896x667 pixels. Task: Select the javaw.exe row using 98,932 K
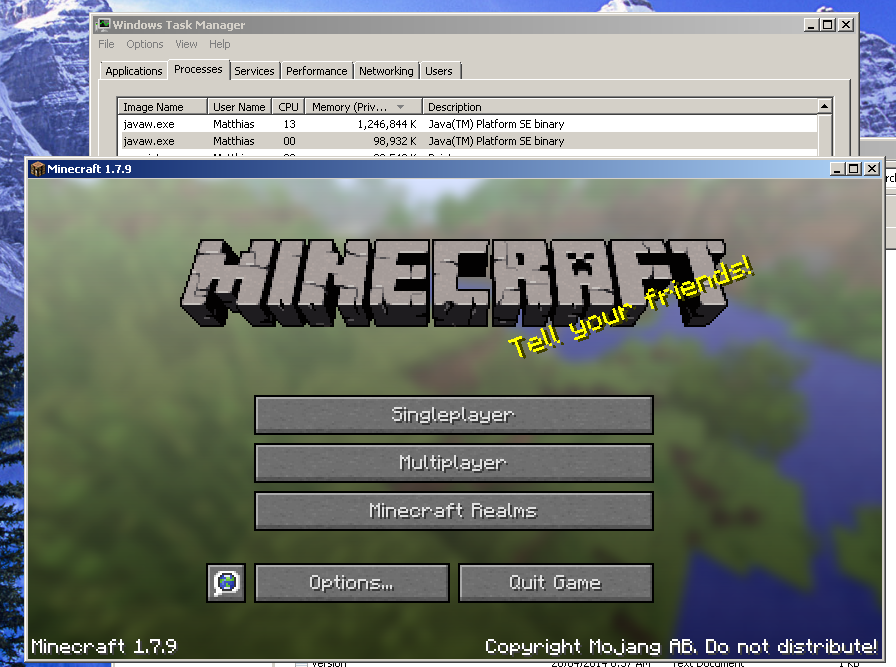[468, 141]
